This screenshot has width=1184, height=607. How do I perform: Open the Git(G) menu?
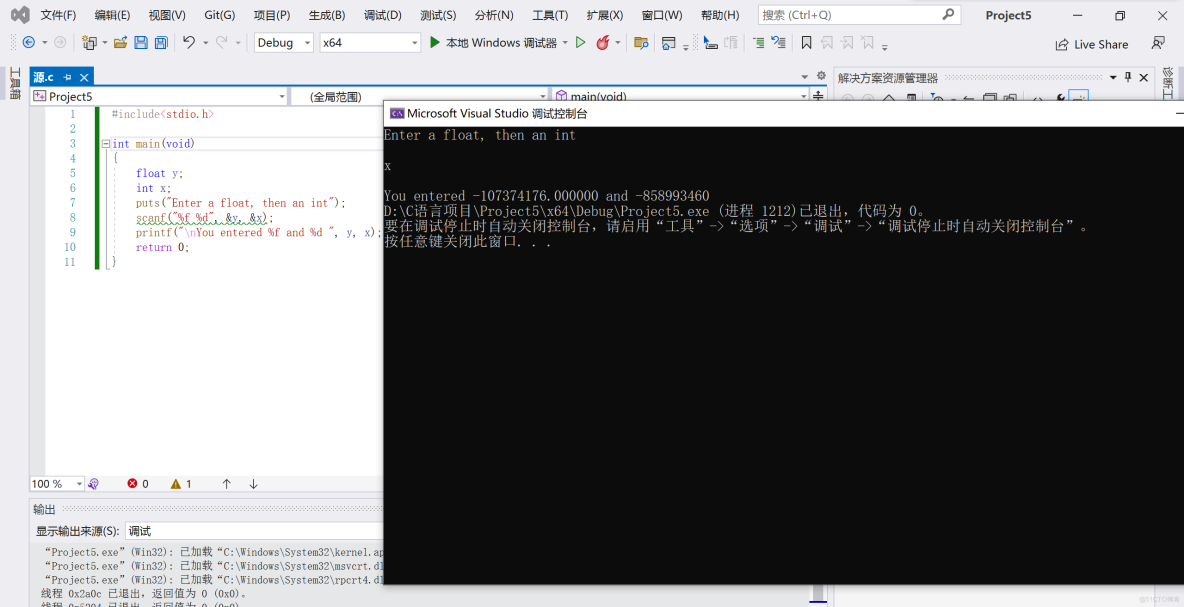220,15
